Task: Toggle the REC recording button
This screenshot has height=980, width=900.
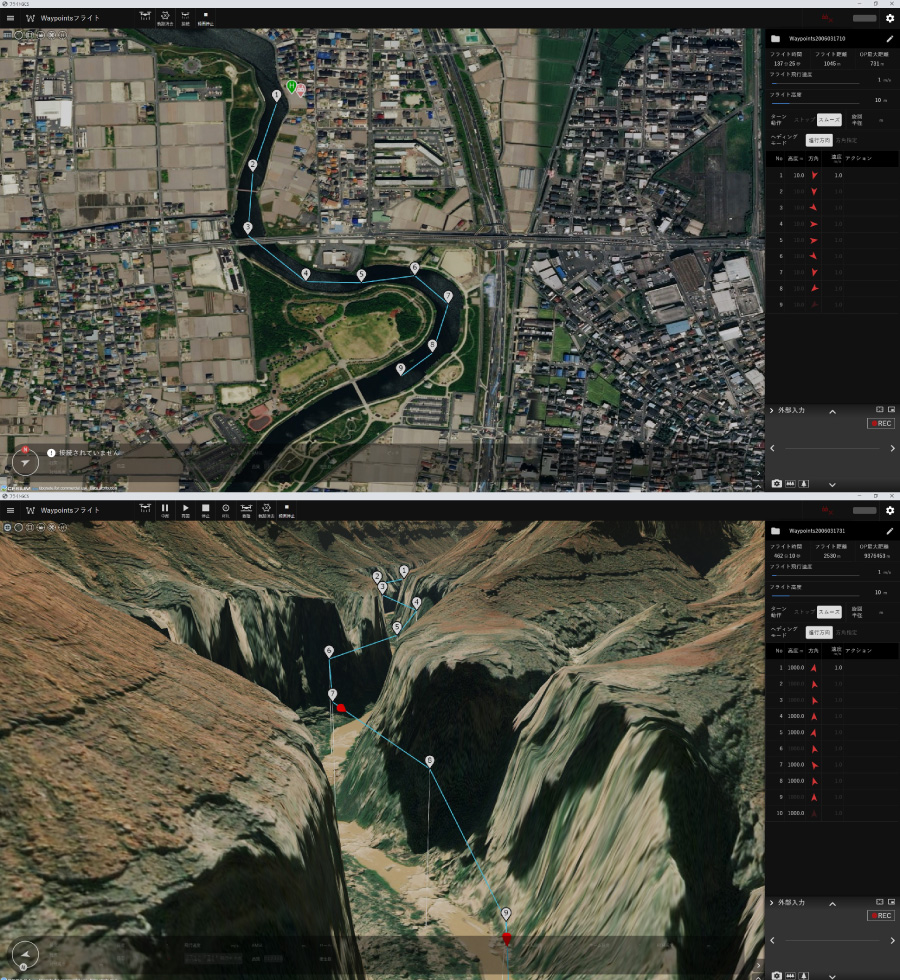Action: click(x=881, y=423)
